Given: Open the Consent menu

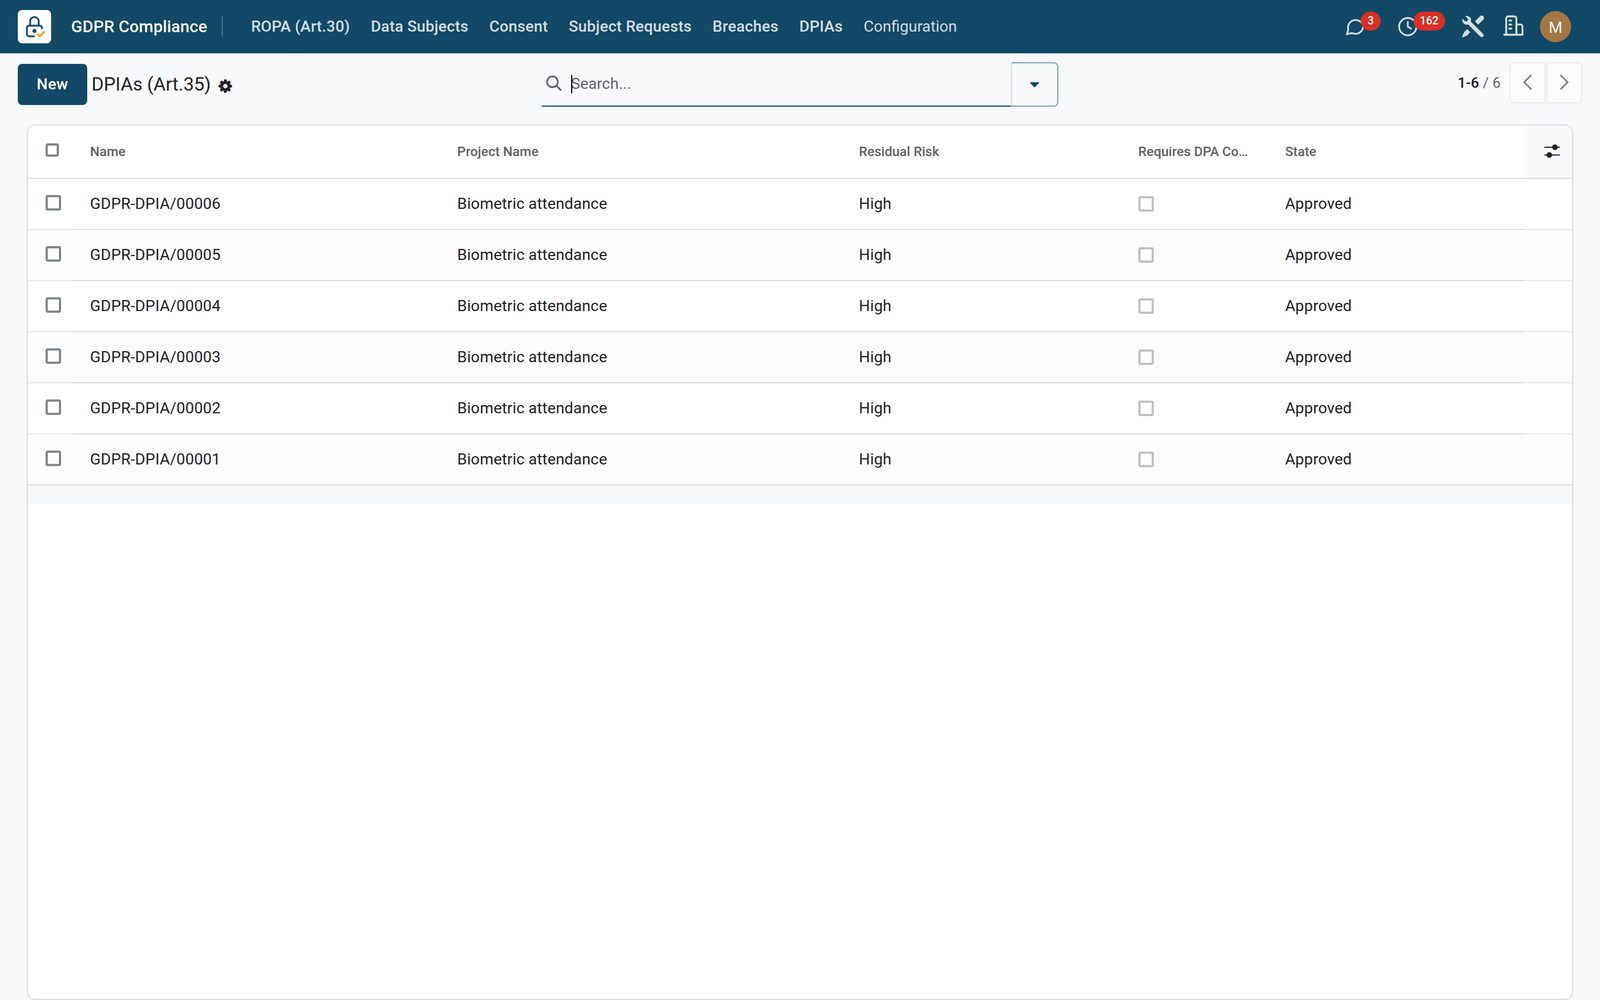Looking at the screenshot, I should [x=518, y=27].
